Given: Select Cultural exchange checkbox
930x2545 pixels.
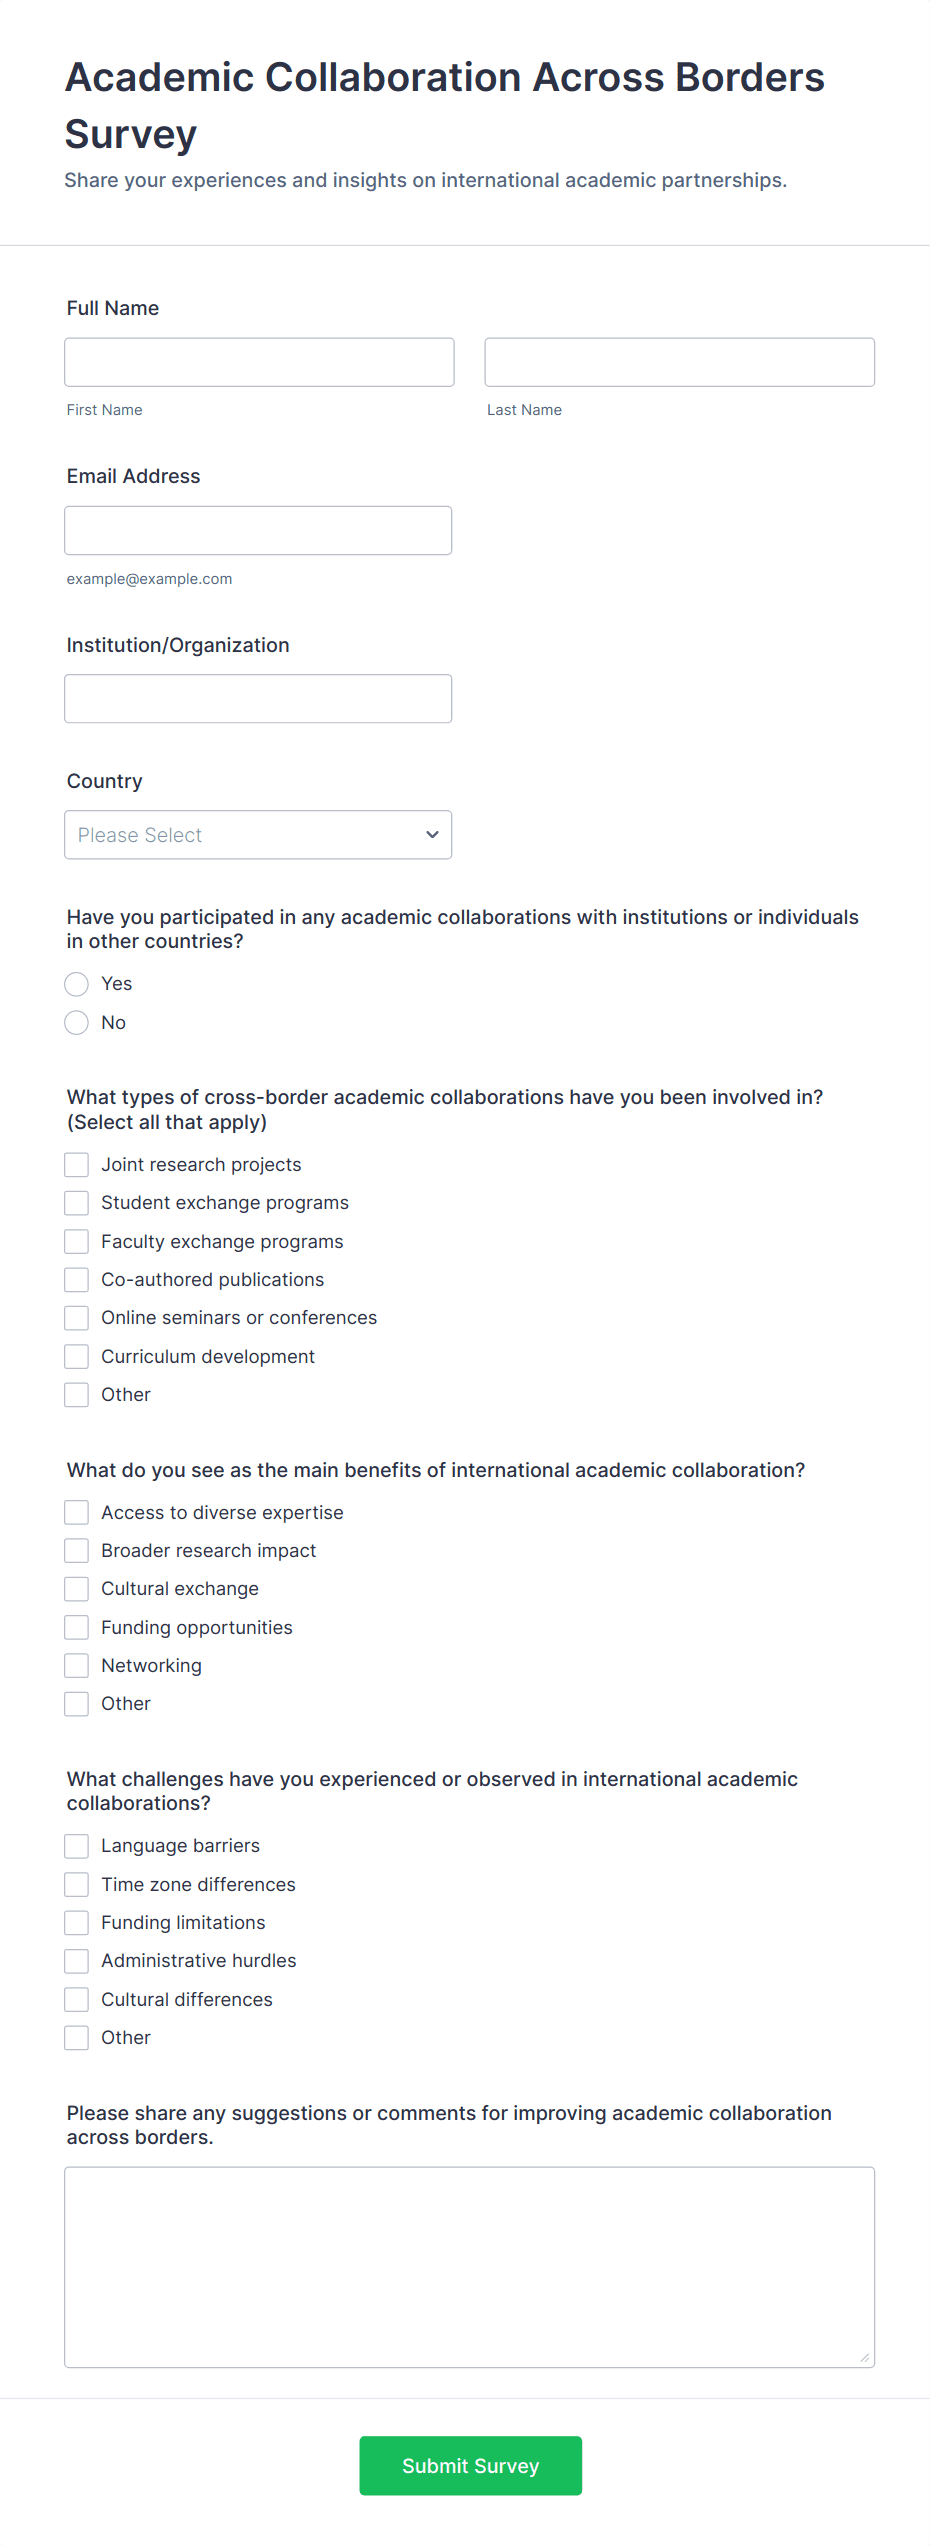Looking at the screenshot, I should pyautogui.click(x=77, y=1588).
